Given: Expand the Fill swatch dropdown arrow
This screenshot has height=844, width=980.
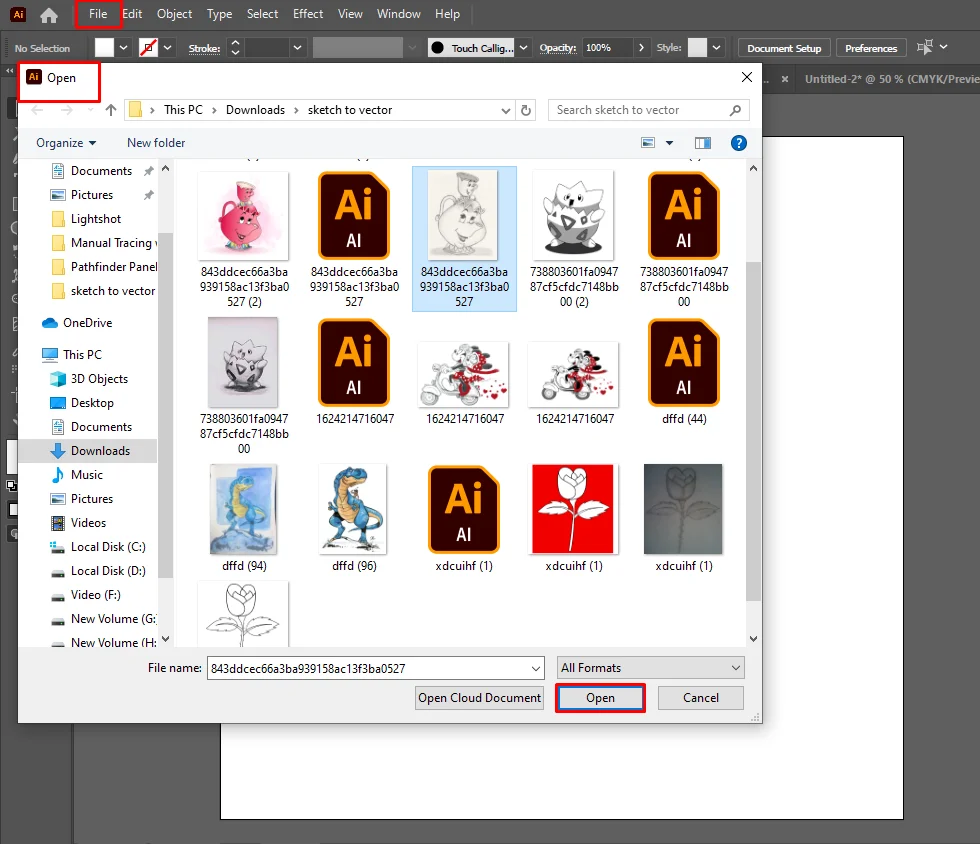Looking at the screenshot, I should 124,48.
